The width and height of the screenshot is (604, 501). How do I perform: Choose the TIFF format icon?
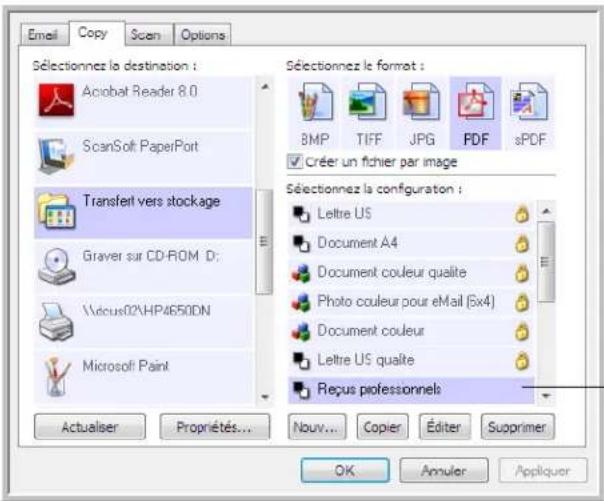click(x=368, y=102)
